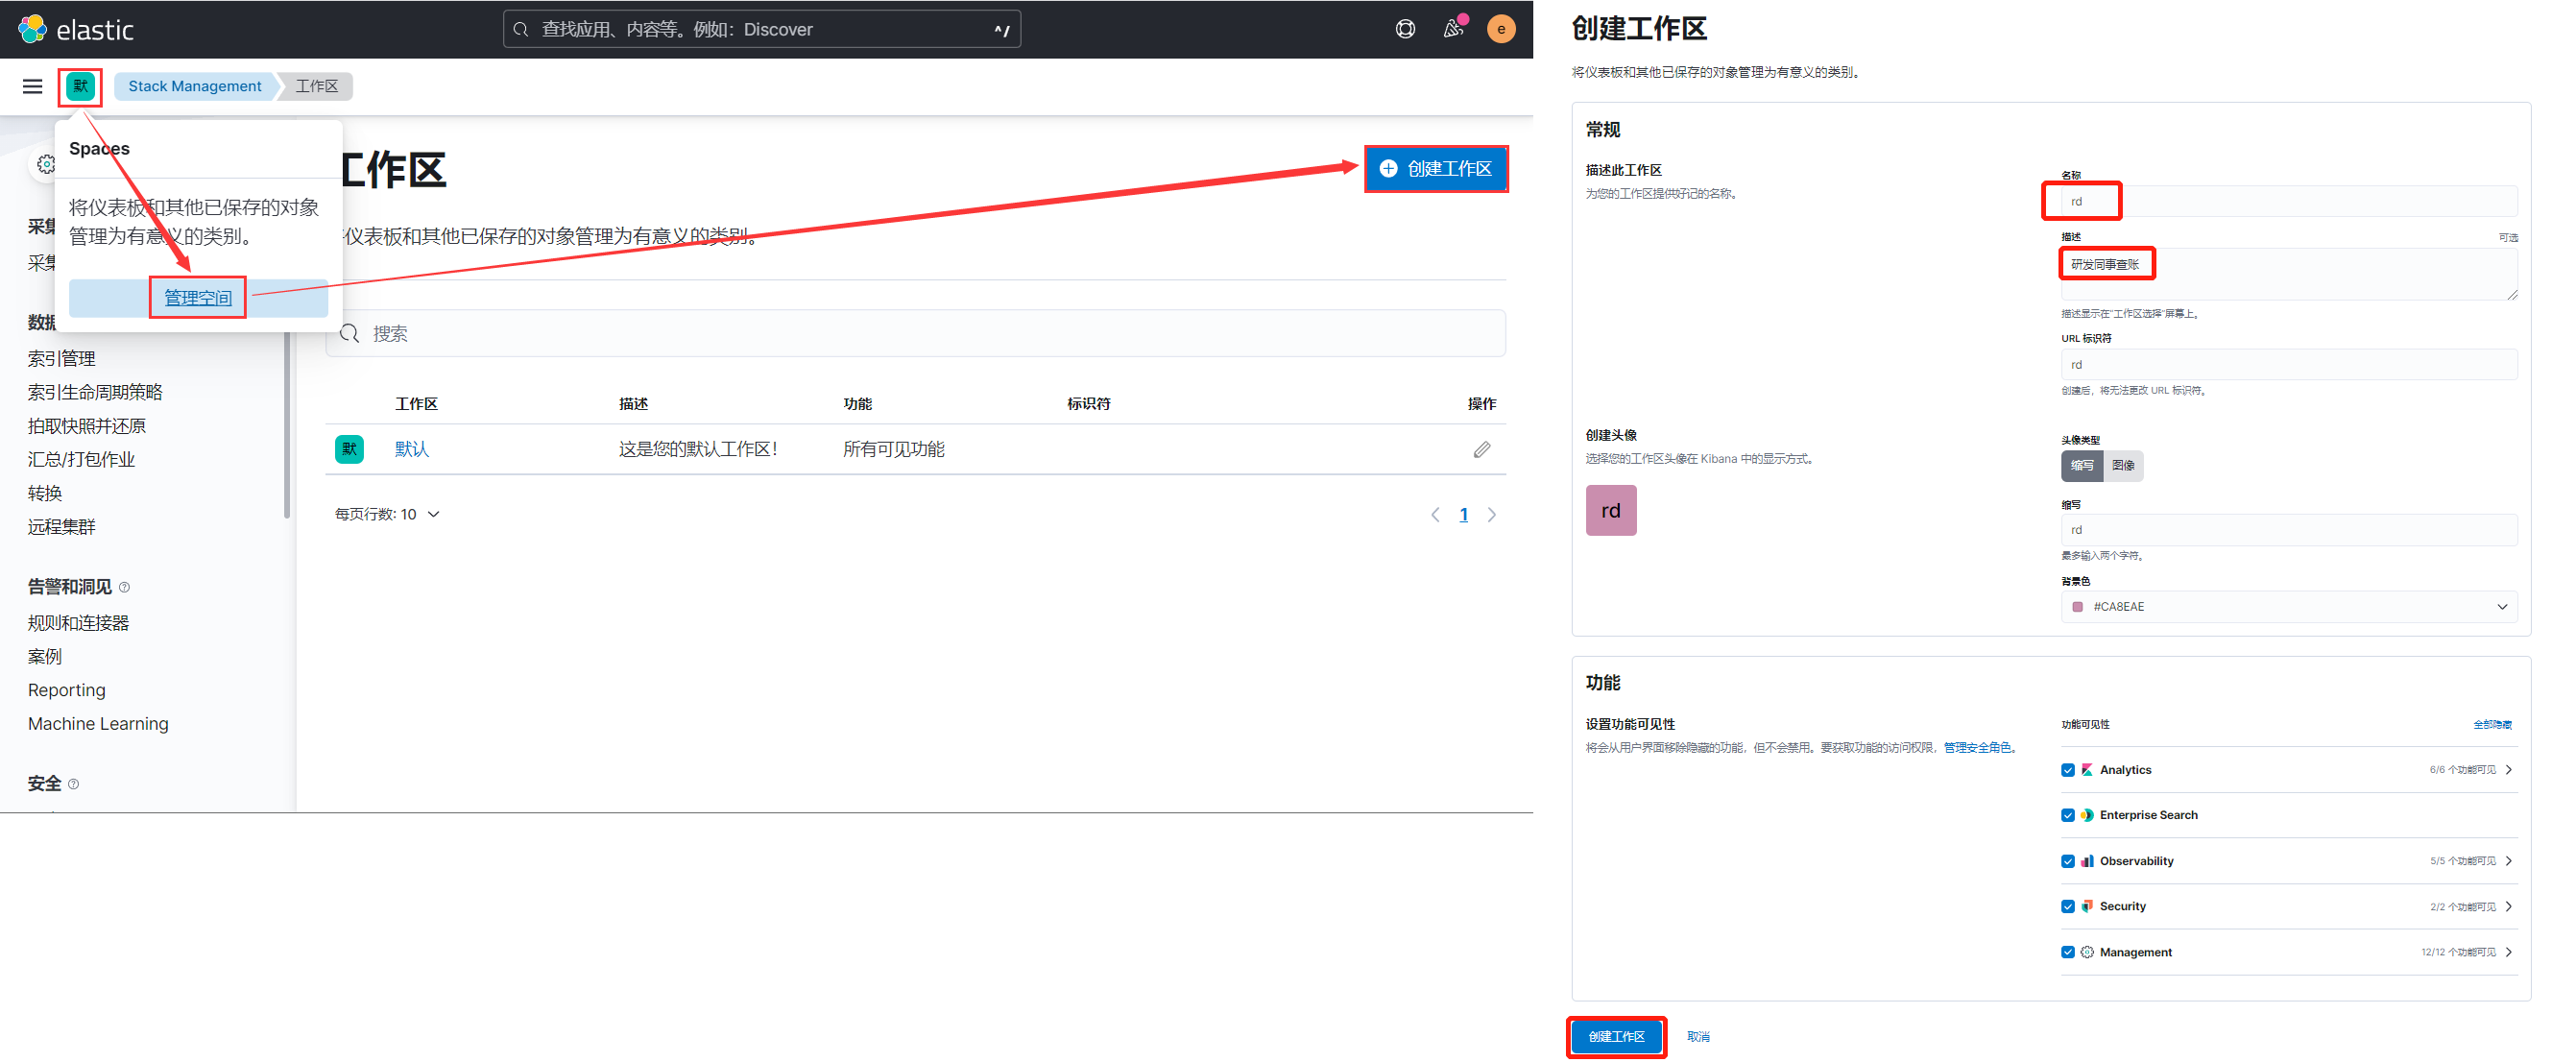This screenshot has width=2576, height=1062.
Task: Toggle the Security visibility checkbox
Action: (2067, 906)
